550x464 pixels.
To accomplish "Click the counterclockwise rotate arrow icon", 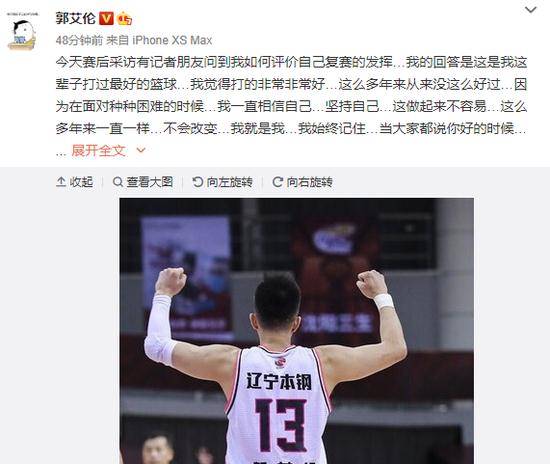I will [x=198, y=182].
